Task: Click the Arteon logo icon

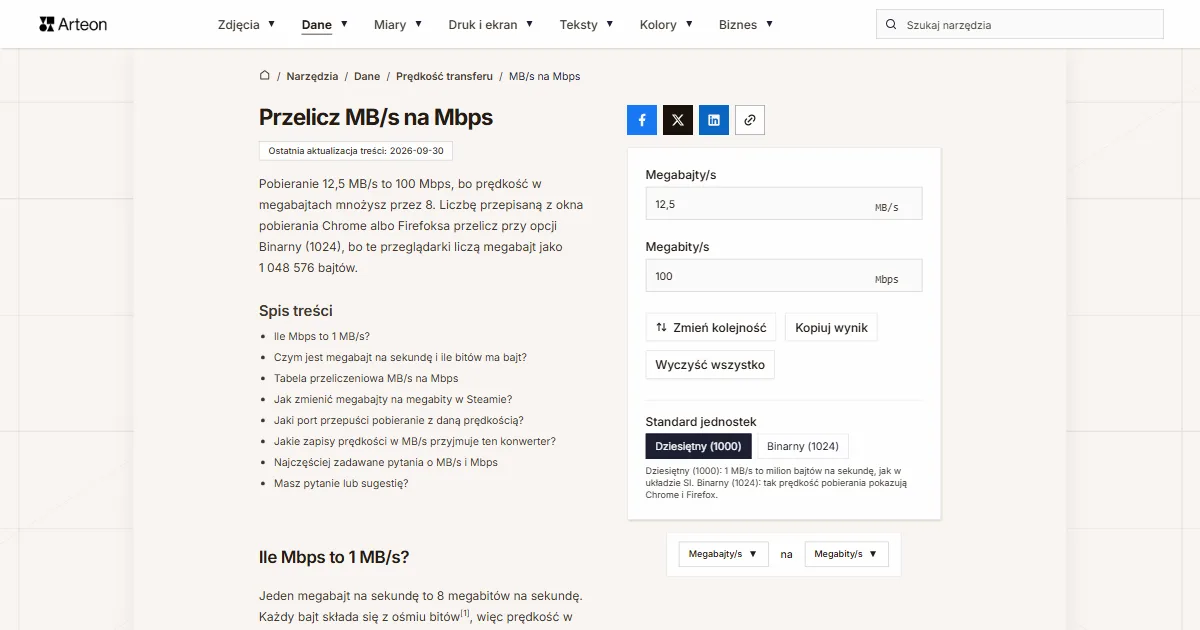Action: pyautogui.click(x=46, y=24)
